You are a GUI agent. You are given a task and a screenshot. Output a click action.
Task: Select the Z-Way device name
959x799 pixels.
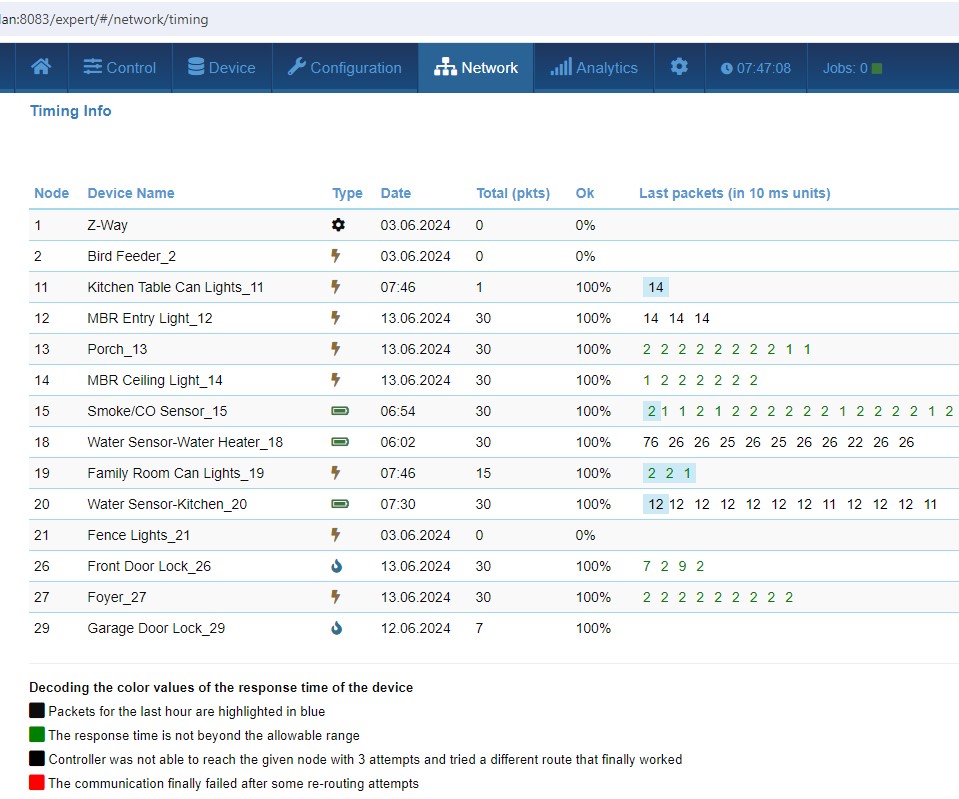(108, 225)
